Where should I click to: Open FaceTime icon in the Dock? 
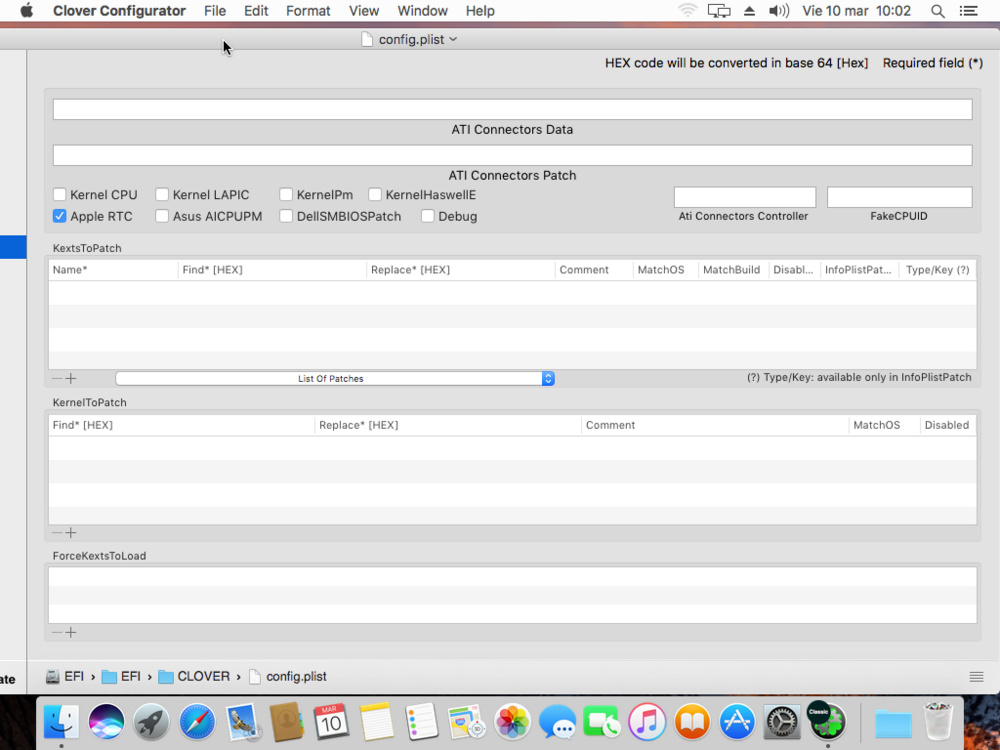pyautogui.click(x=601, y=722)
